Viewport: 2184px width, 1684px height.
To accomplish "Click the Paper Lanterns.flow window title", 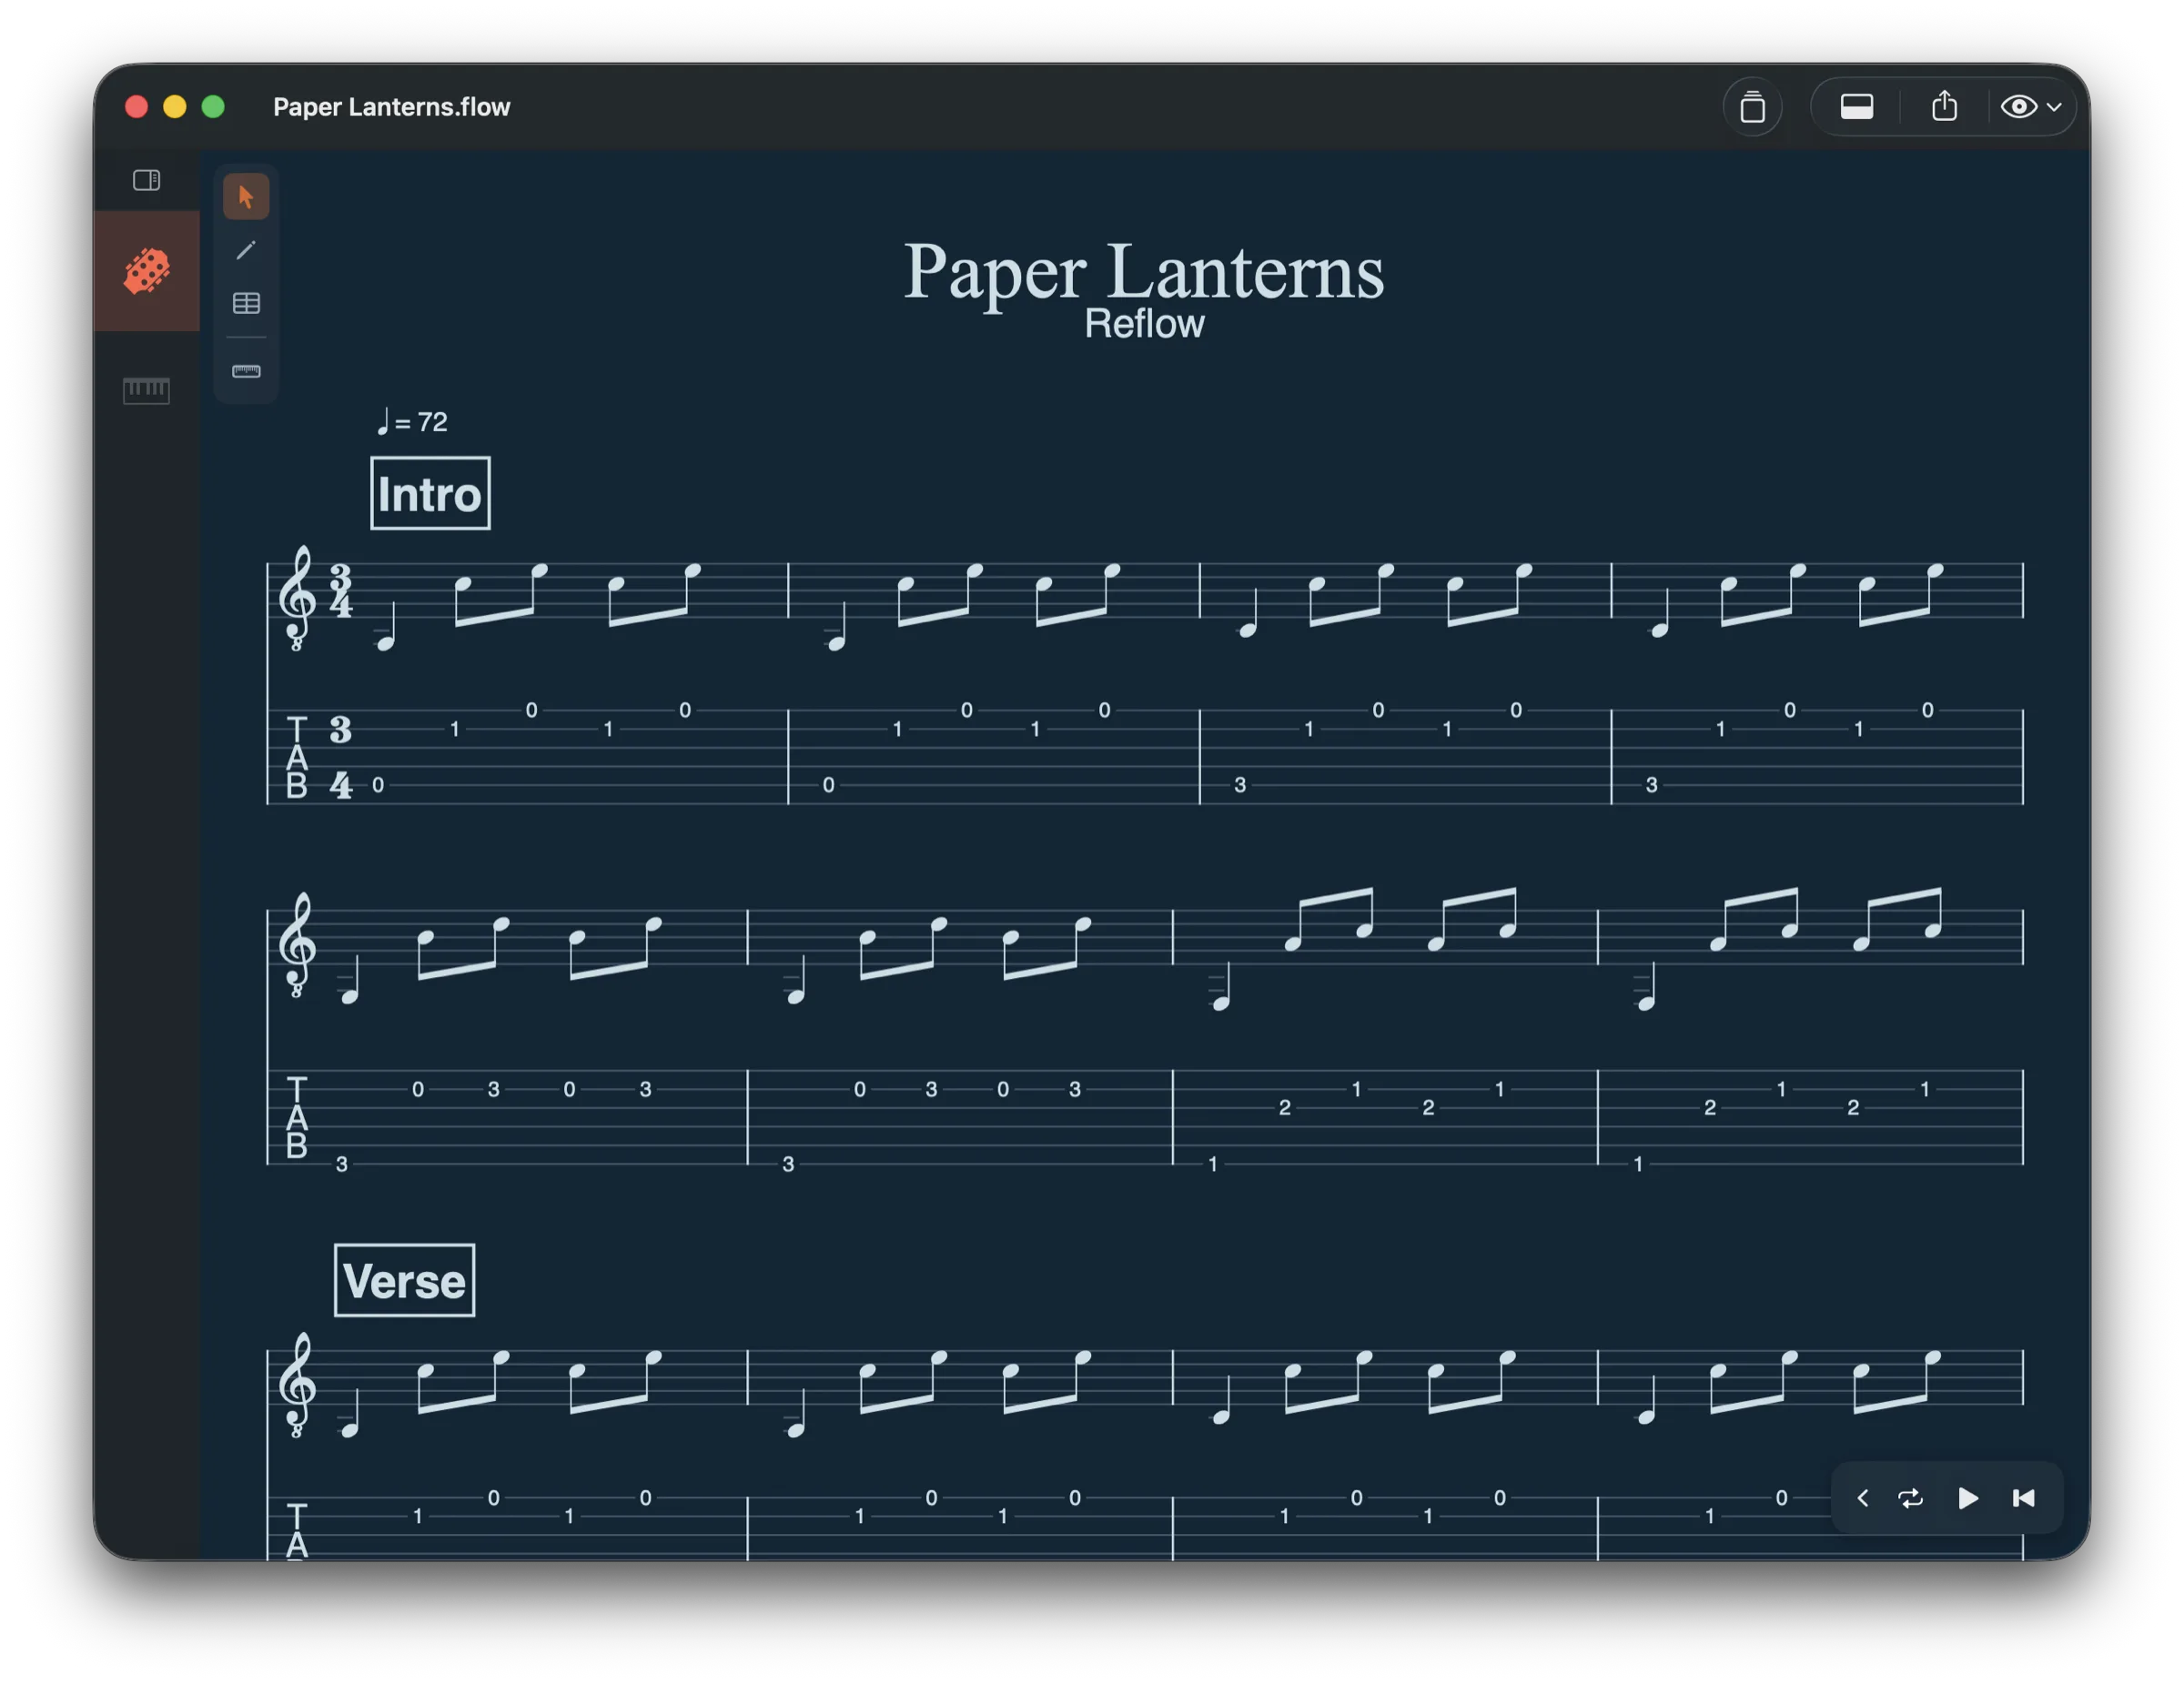I will tap(391, 107).
